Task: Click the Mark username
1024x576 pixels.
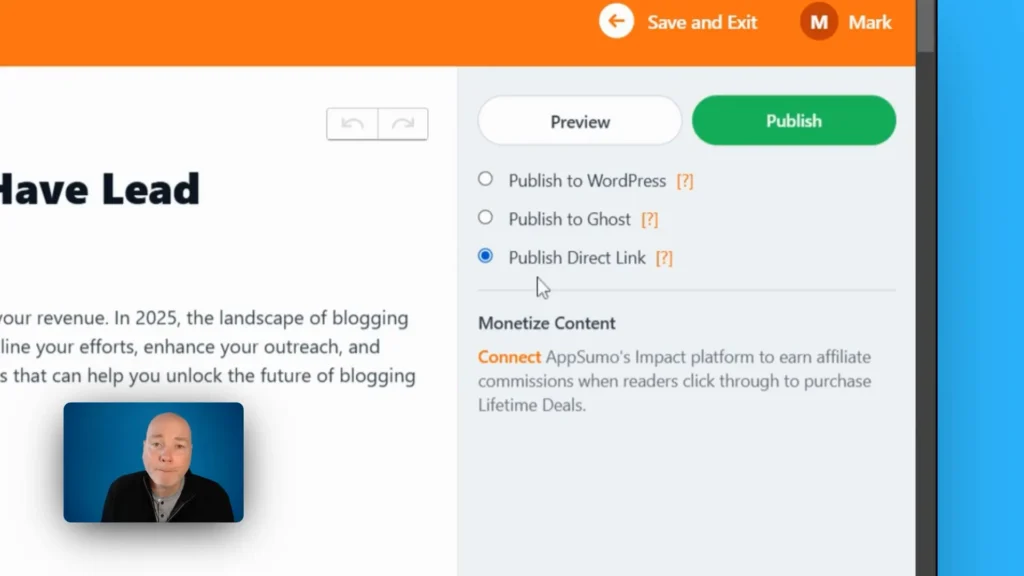Action: (870, 23)
